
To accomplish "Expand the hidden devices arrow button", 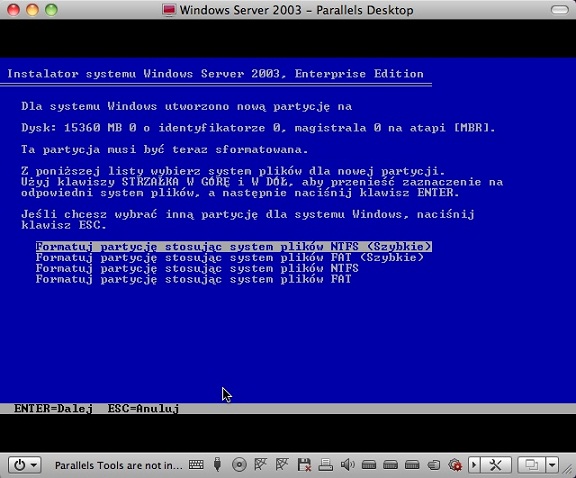I will (x=474, y=465).
